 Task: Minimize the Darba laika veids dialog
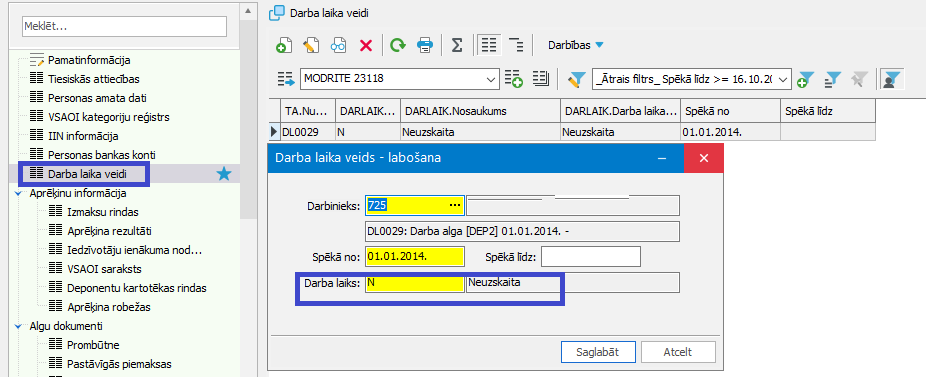pos(663,158)
